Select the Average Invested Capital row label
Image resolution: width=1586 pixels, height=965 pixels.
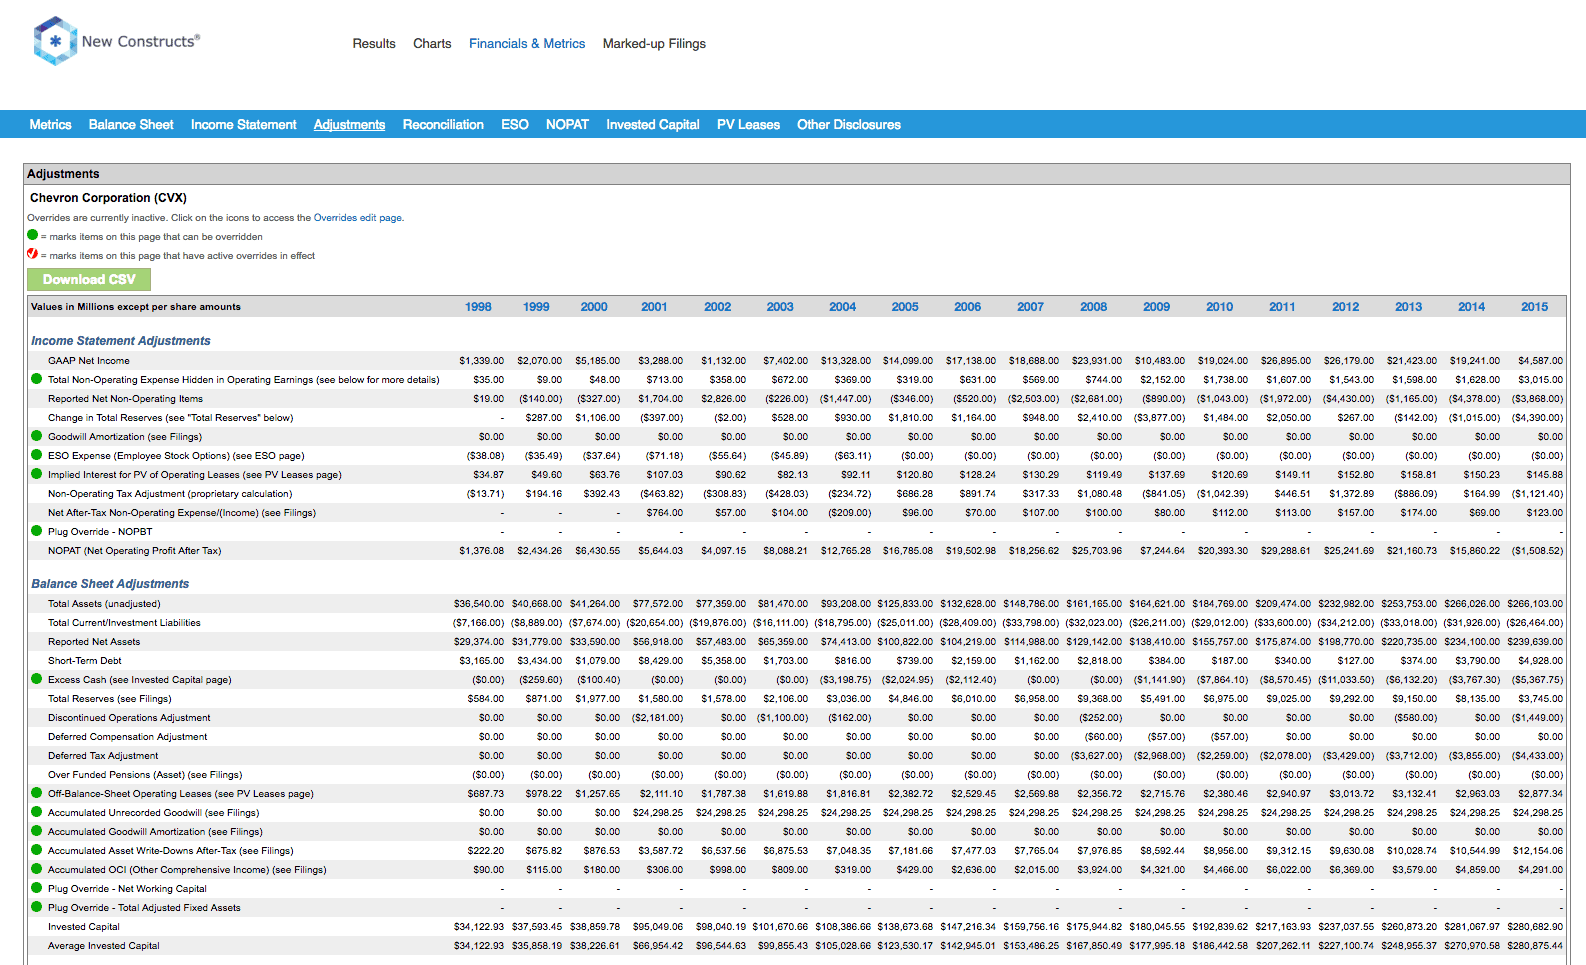(x=104, y=946)
